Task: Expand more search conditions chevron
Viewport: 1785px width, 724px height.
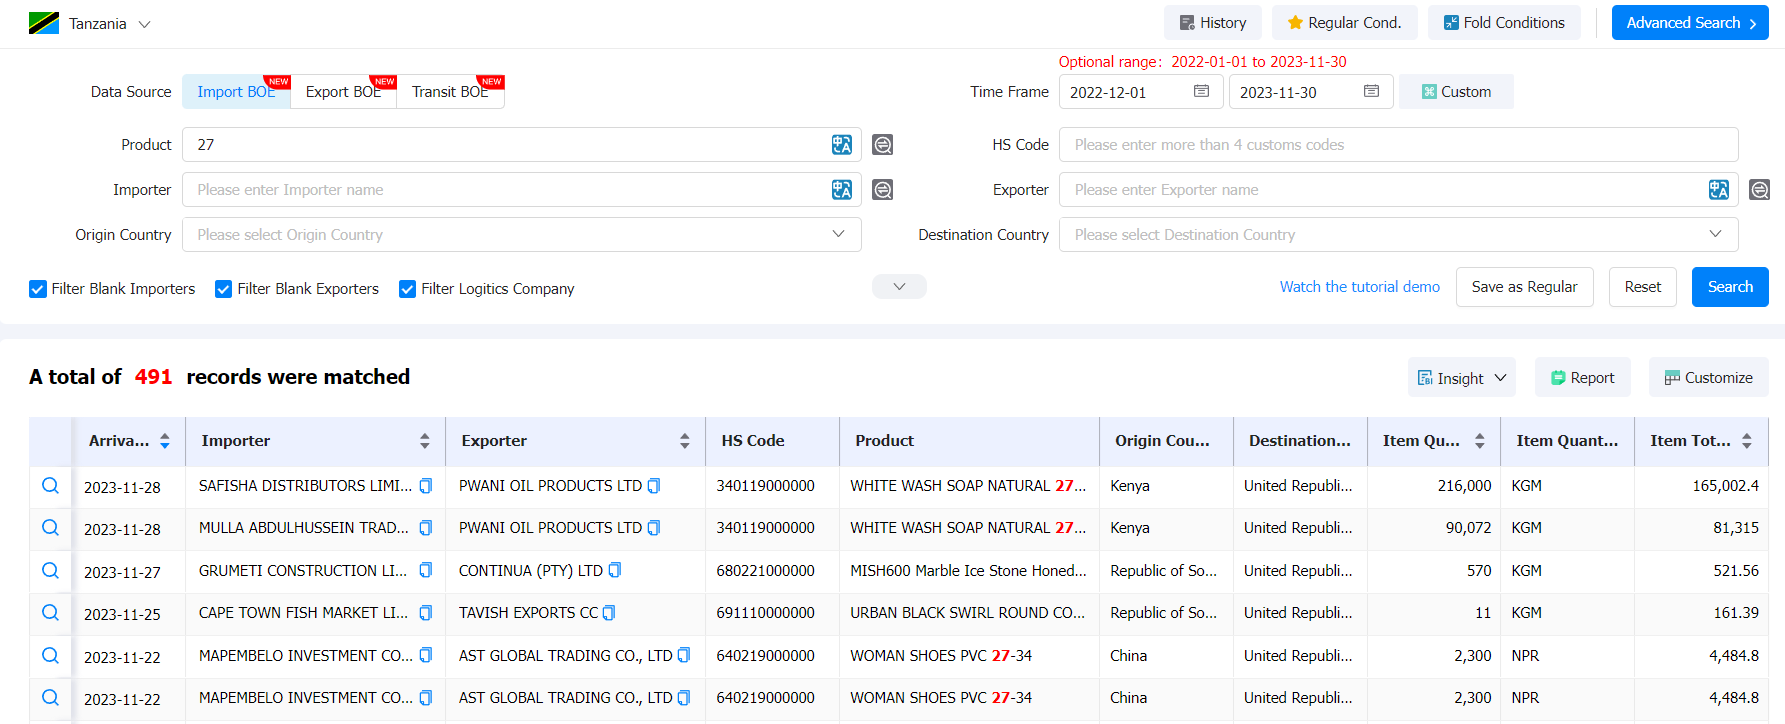Action: coord(899,287)
